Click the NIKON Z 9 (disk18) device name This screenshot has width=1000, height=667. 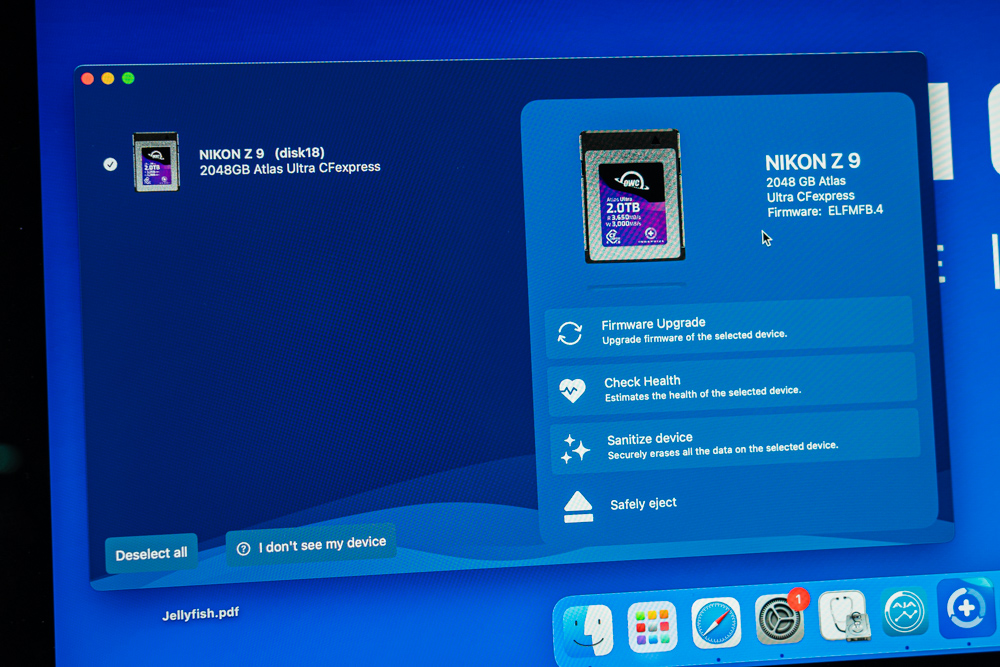click(261, 154)
